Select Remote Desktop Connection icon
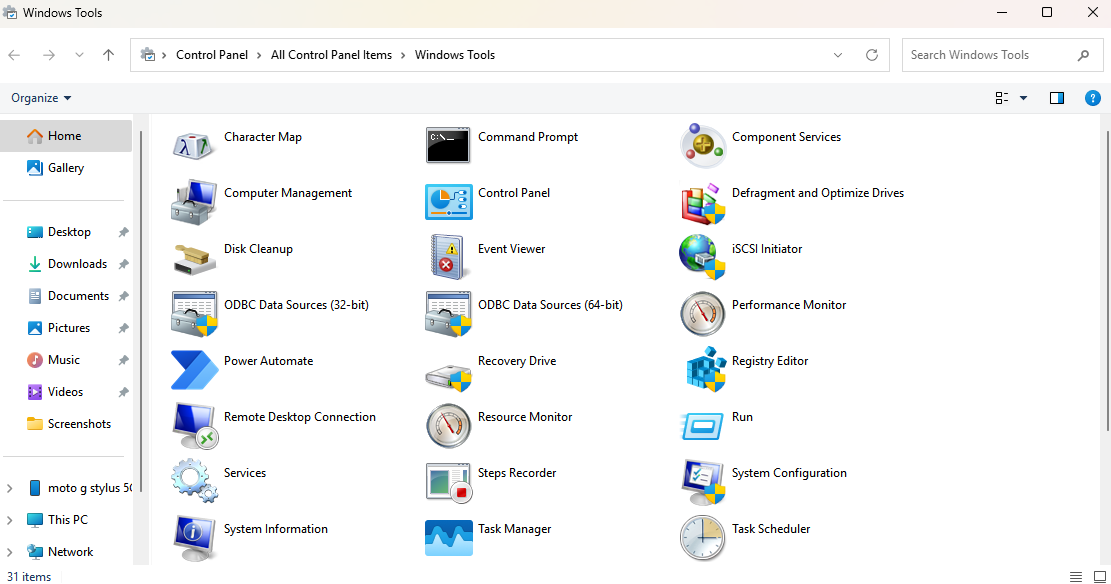1111x584 pixels. (194, 425)
